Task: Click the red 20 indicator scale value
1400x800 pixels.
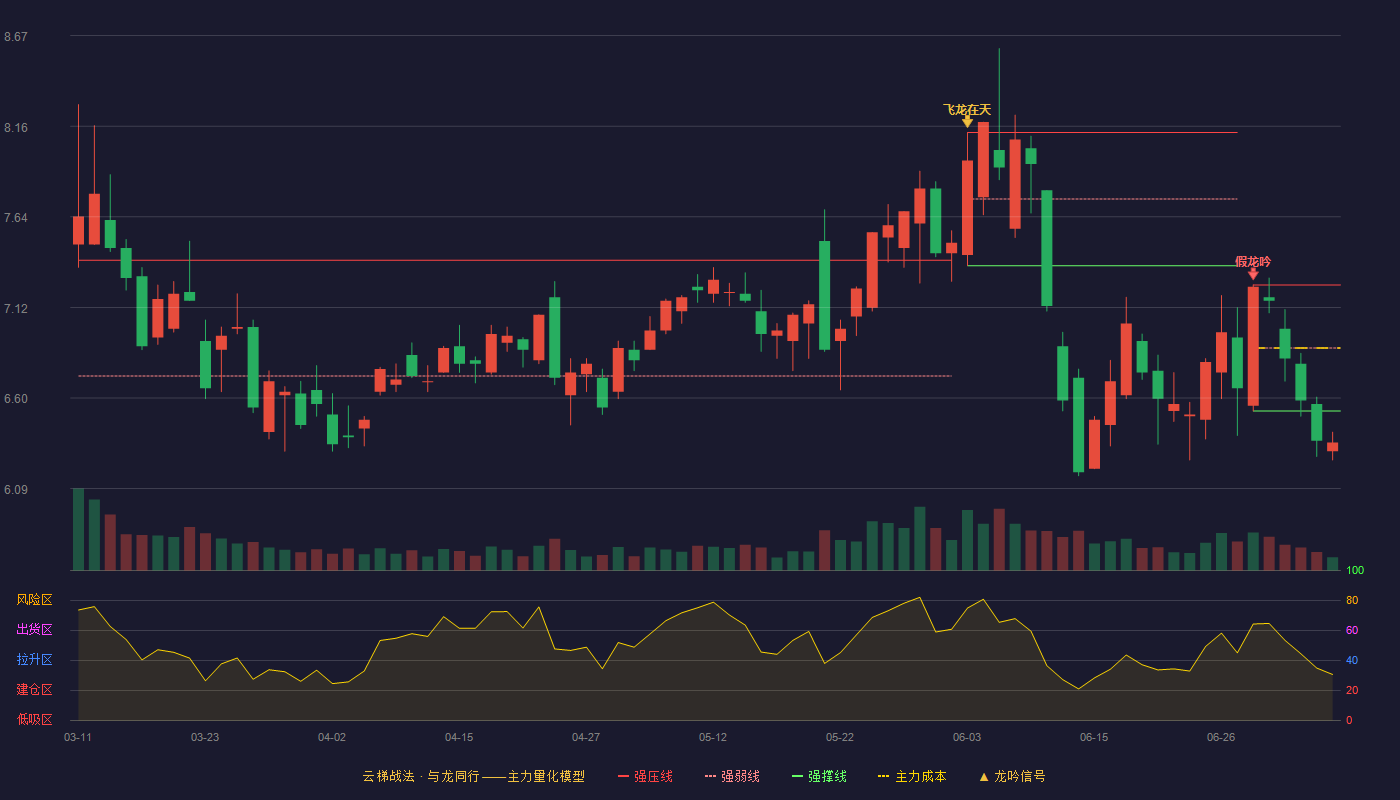Action: click(1352, 690)
